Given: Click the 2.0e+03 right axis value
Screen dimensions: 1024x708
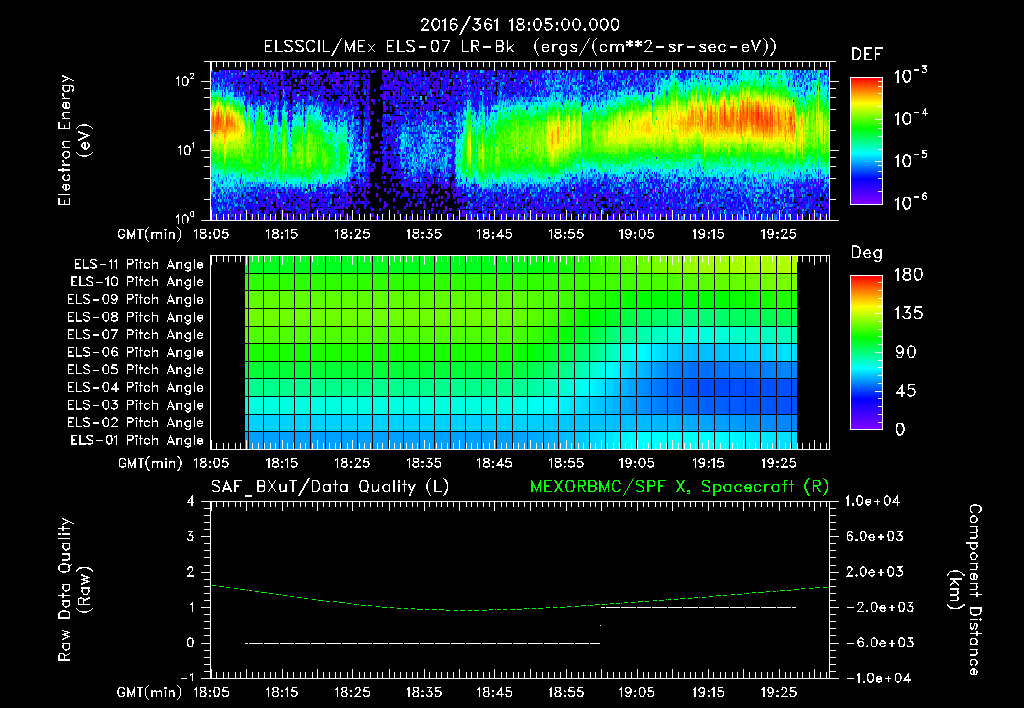Looking at the screenshot, I should pyautogui.click(x=876, y=572).
